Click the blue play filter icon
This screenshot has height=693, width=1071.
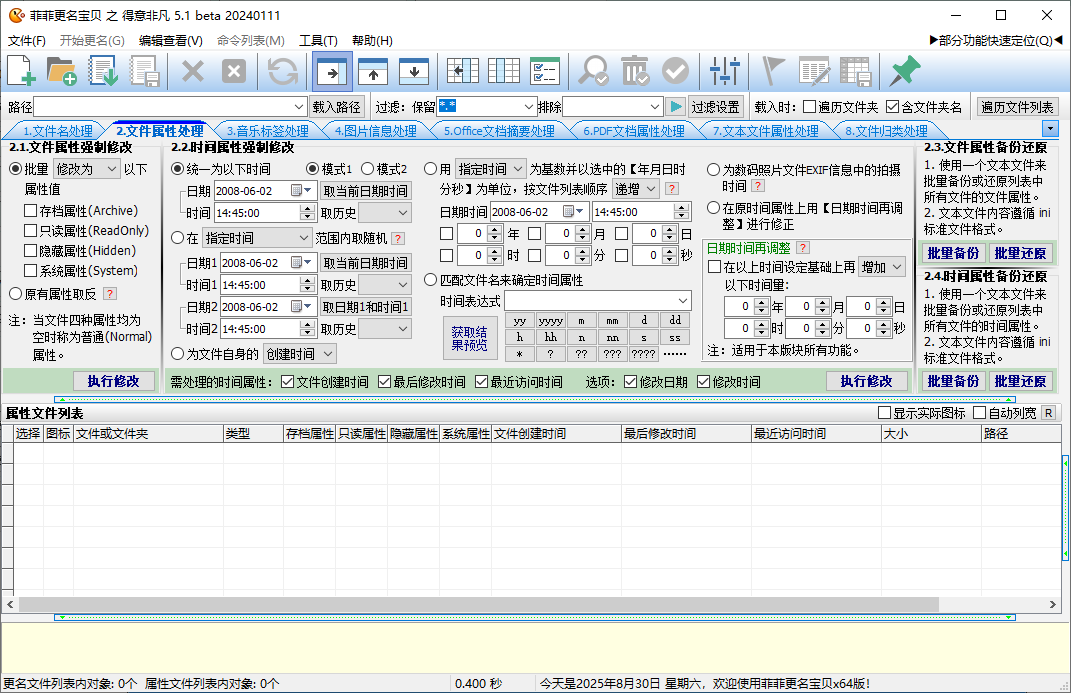click(x=676, y=107)
